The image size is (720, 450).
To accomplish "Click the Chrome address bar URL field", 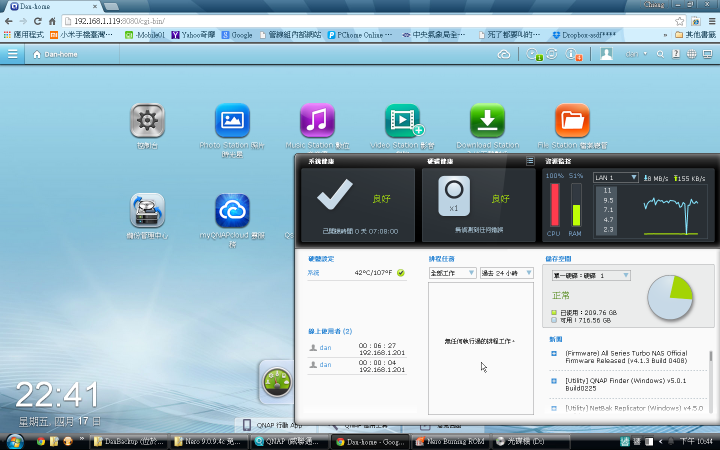I will click(367, 21).
